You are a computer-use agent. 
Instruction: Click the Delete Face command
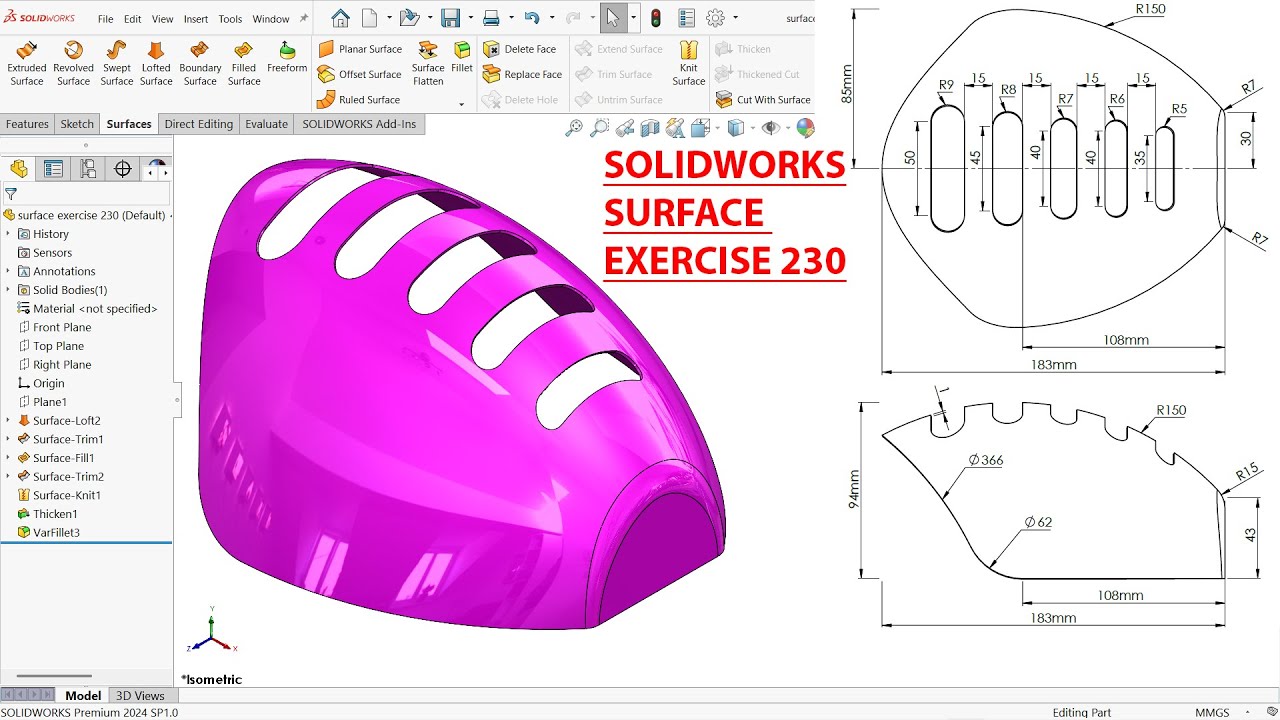tap(519, 49)
